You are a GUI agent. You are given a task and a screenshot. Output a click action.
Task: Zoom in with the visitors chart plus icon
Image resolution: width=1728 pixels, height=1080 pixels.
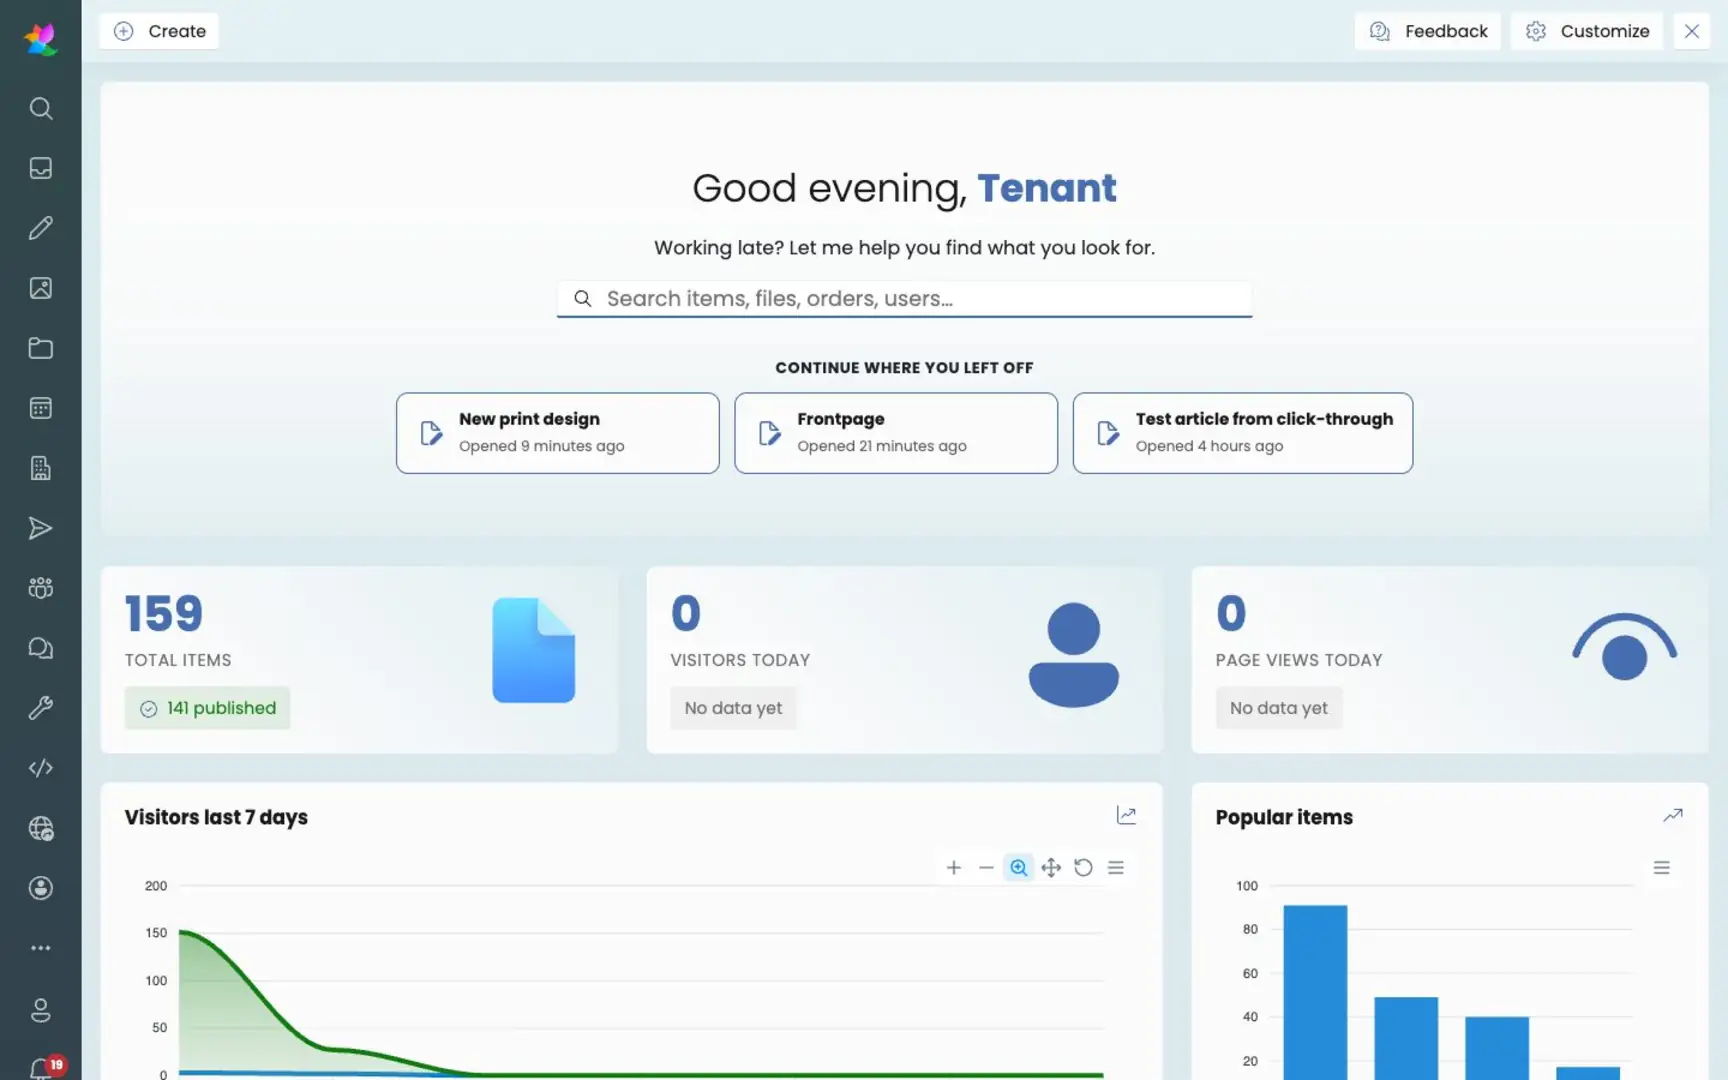[x=953, y=868]
